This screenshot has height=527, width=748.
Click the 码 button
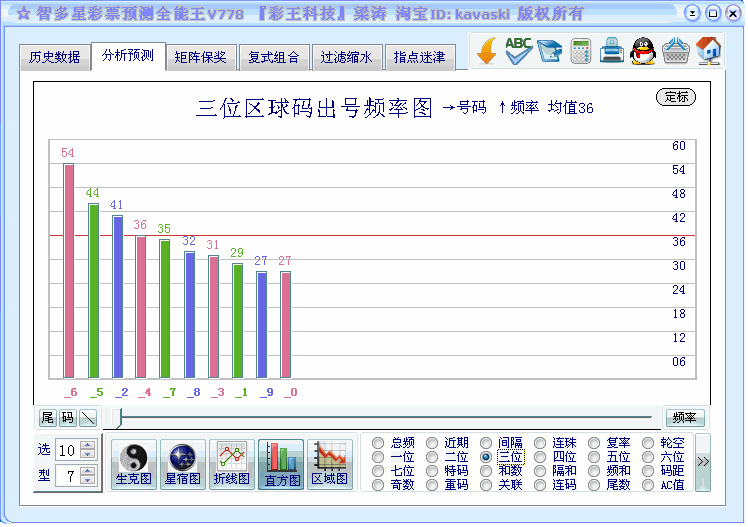coord(68,418)
